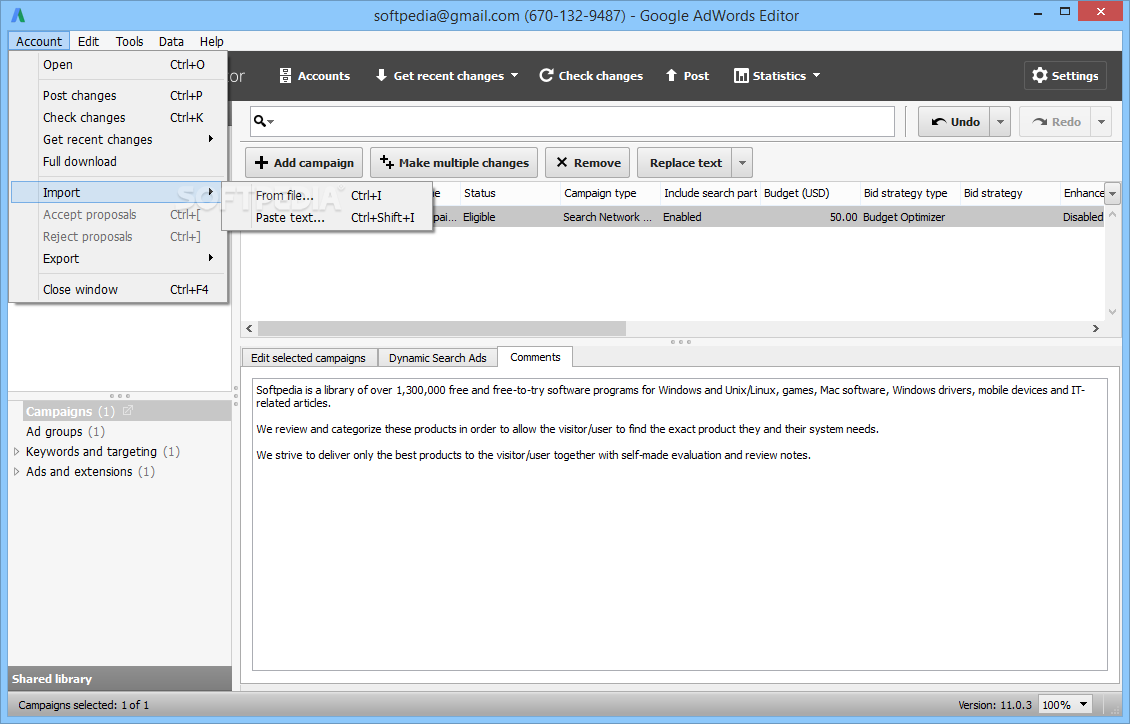Click the Shared library panel header
The width and height of the screenshot is (1130, 724).
click(120, 679)
